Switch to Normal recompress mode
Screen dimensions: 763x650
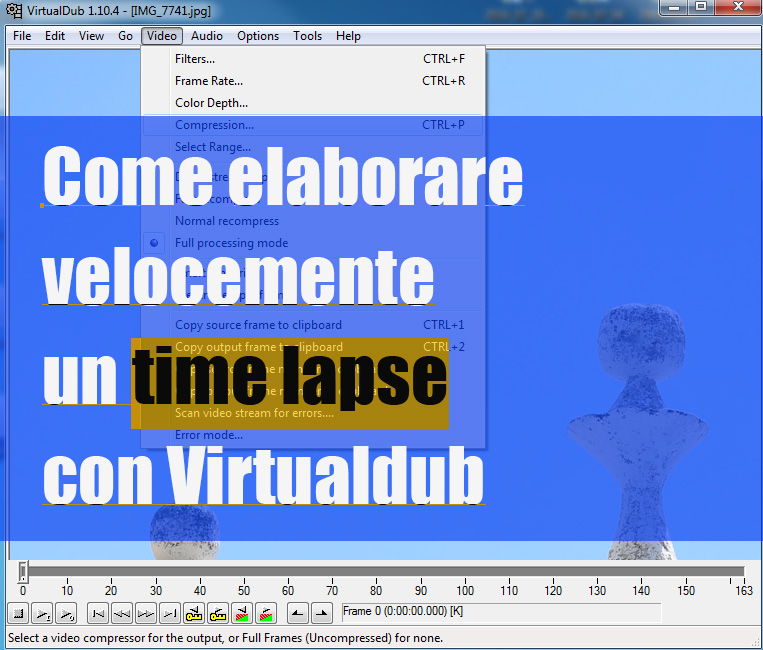[x=313, y=221]
